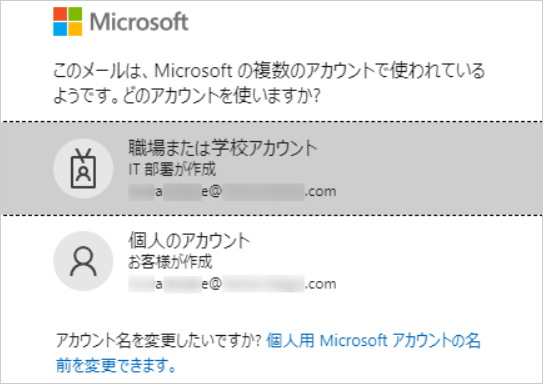
Task: Click the アカウント名を変更したいですか? text
Action: coord(159,341)
